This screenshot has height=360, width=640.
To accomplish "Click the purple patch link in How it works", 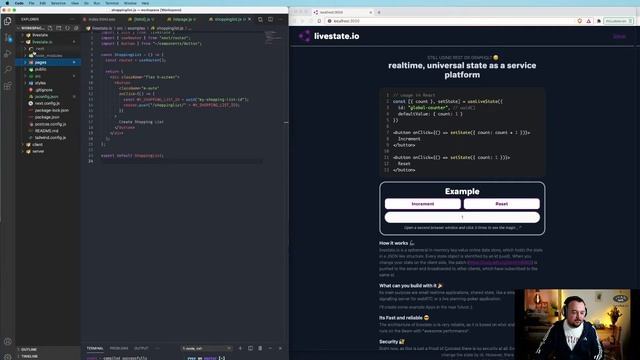I will click(500, 262).
